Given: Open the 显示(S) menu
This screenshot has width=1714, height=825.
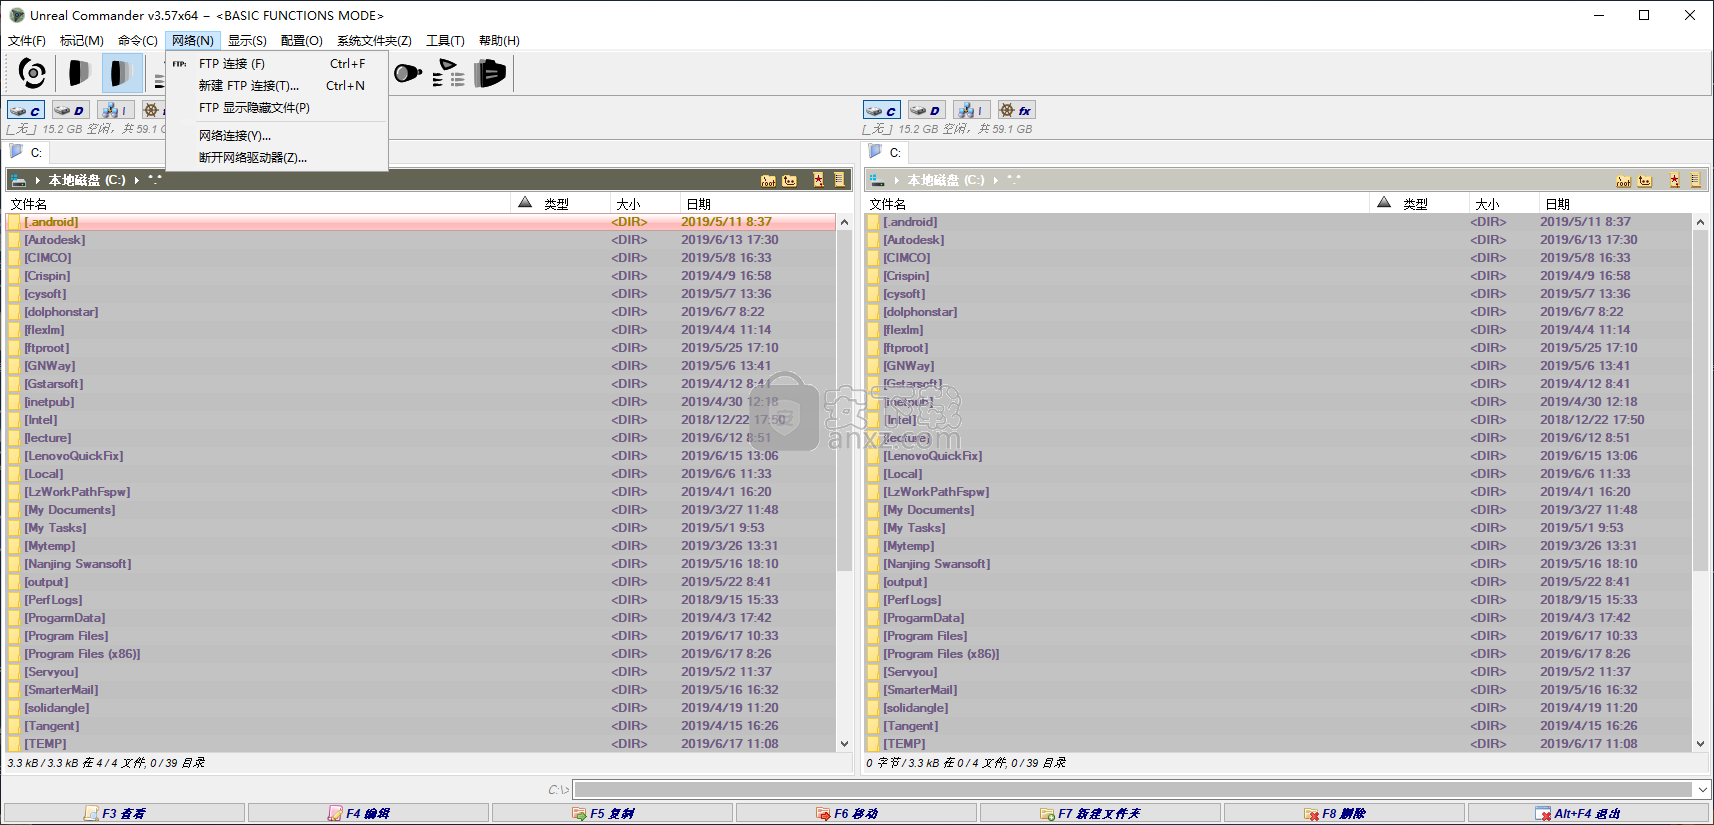Looking at the screenshot, I should (247, 41).
